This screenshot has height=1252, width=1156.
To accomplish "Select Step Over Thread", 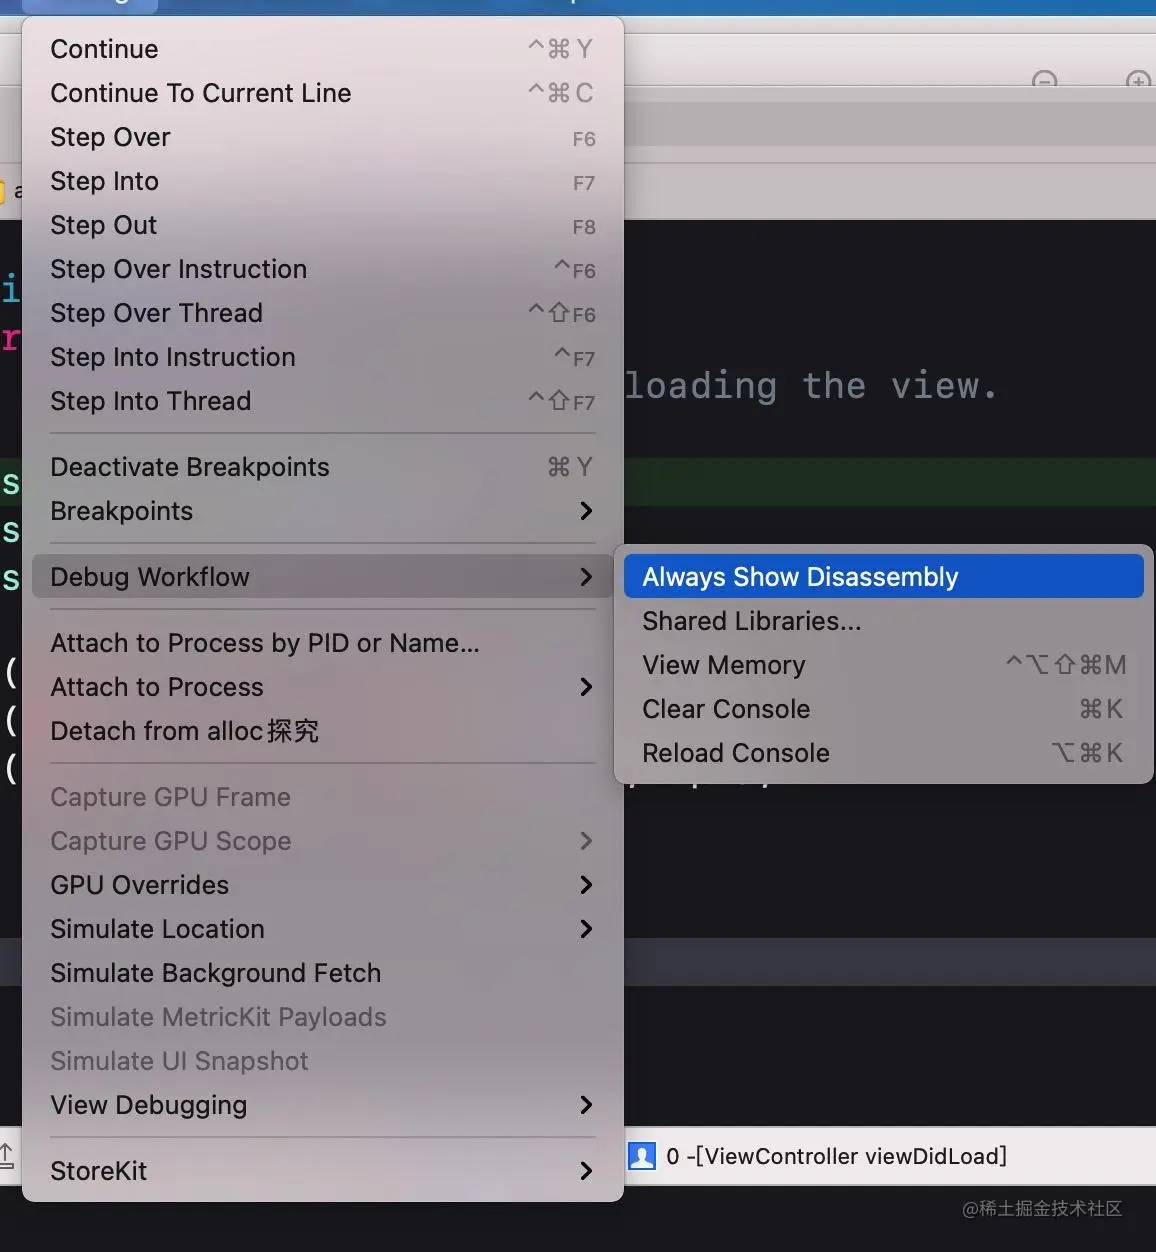I will (322, 313).
